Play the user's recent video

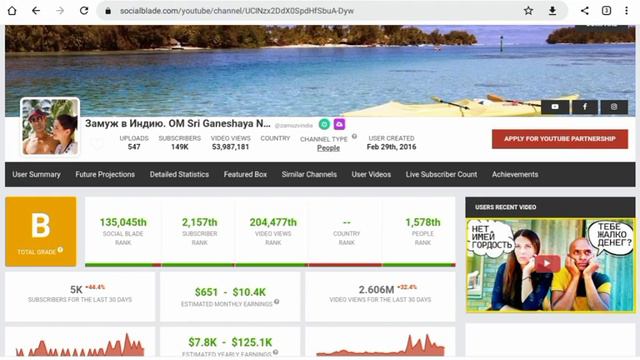(547, 263)
